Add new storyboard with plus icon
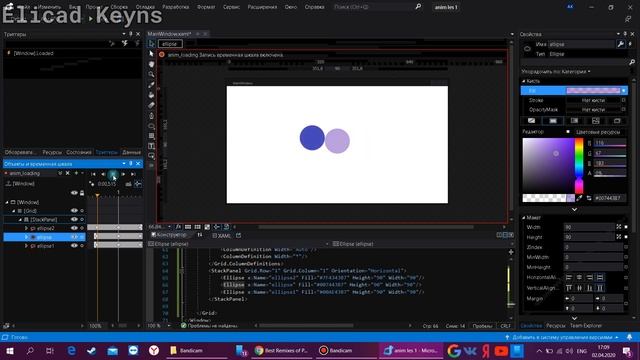 [76, 173]
